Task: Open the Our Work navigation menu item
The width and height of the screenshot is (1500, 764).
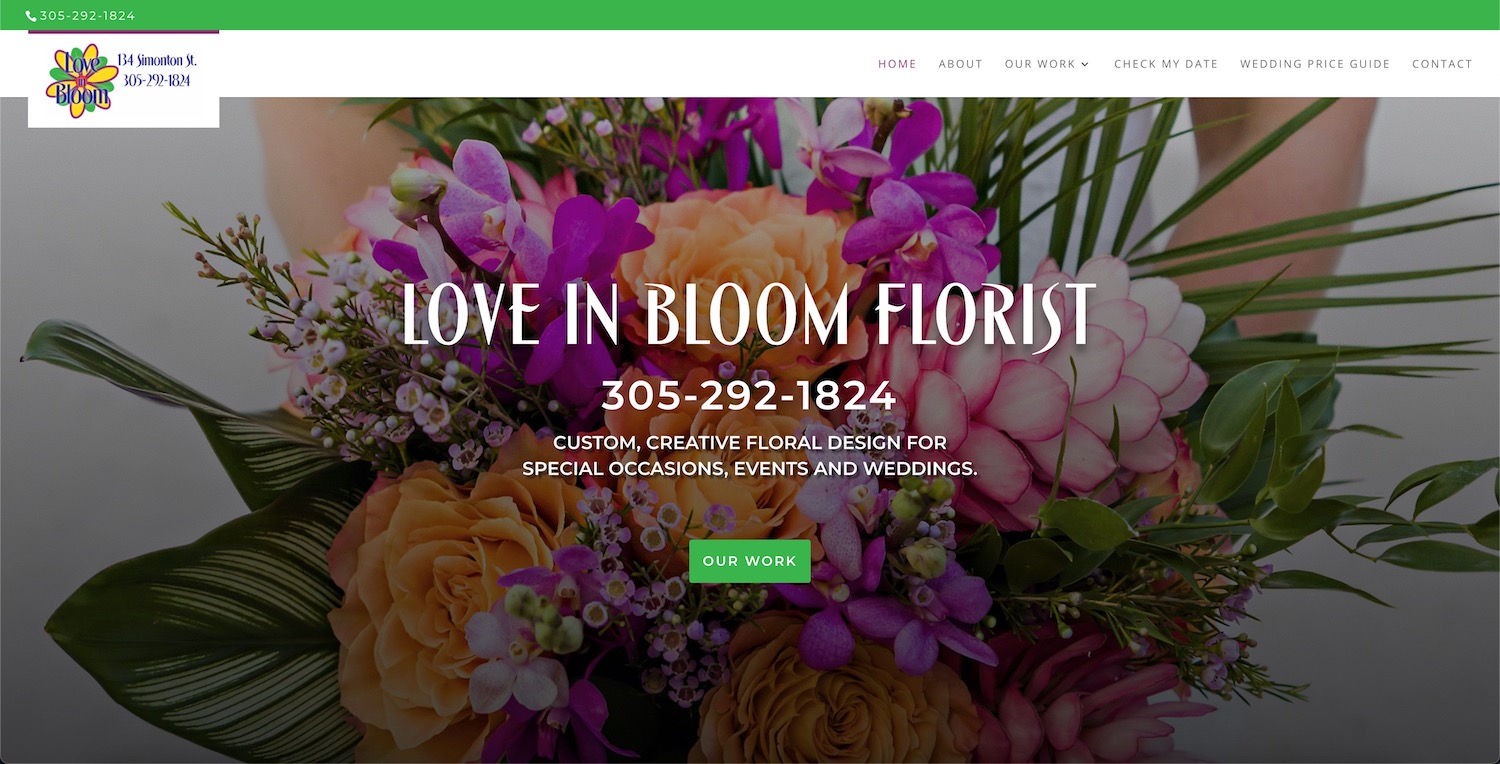Action: pos(1040,64)
